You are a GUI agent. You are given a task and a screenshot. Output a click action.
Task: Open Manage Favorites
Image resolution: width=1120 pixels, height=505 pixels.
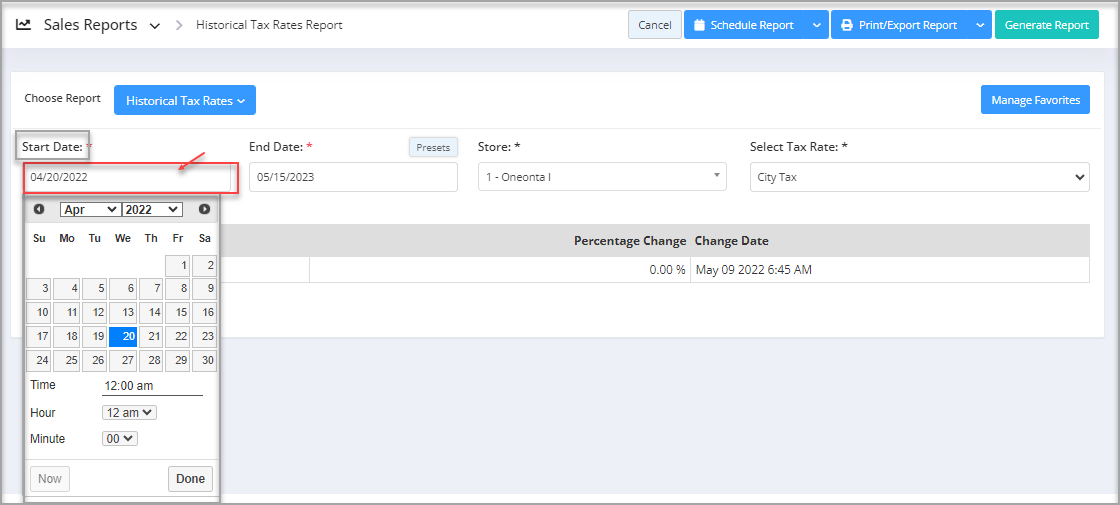[1035, 100]
